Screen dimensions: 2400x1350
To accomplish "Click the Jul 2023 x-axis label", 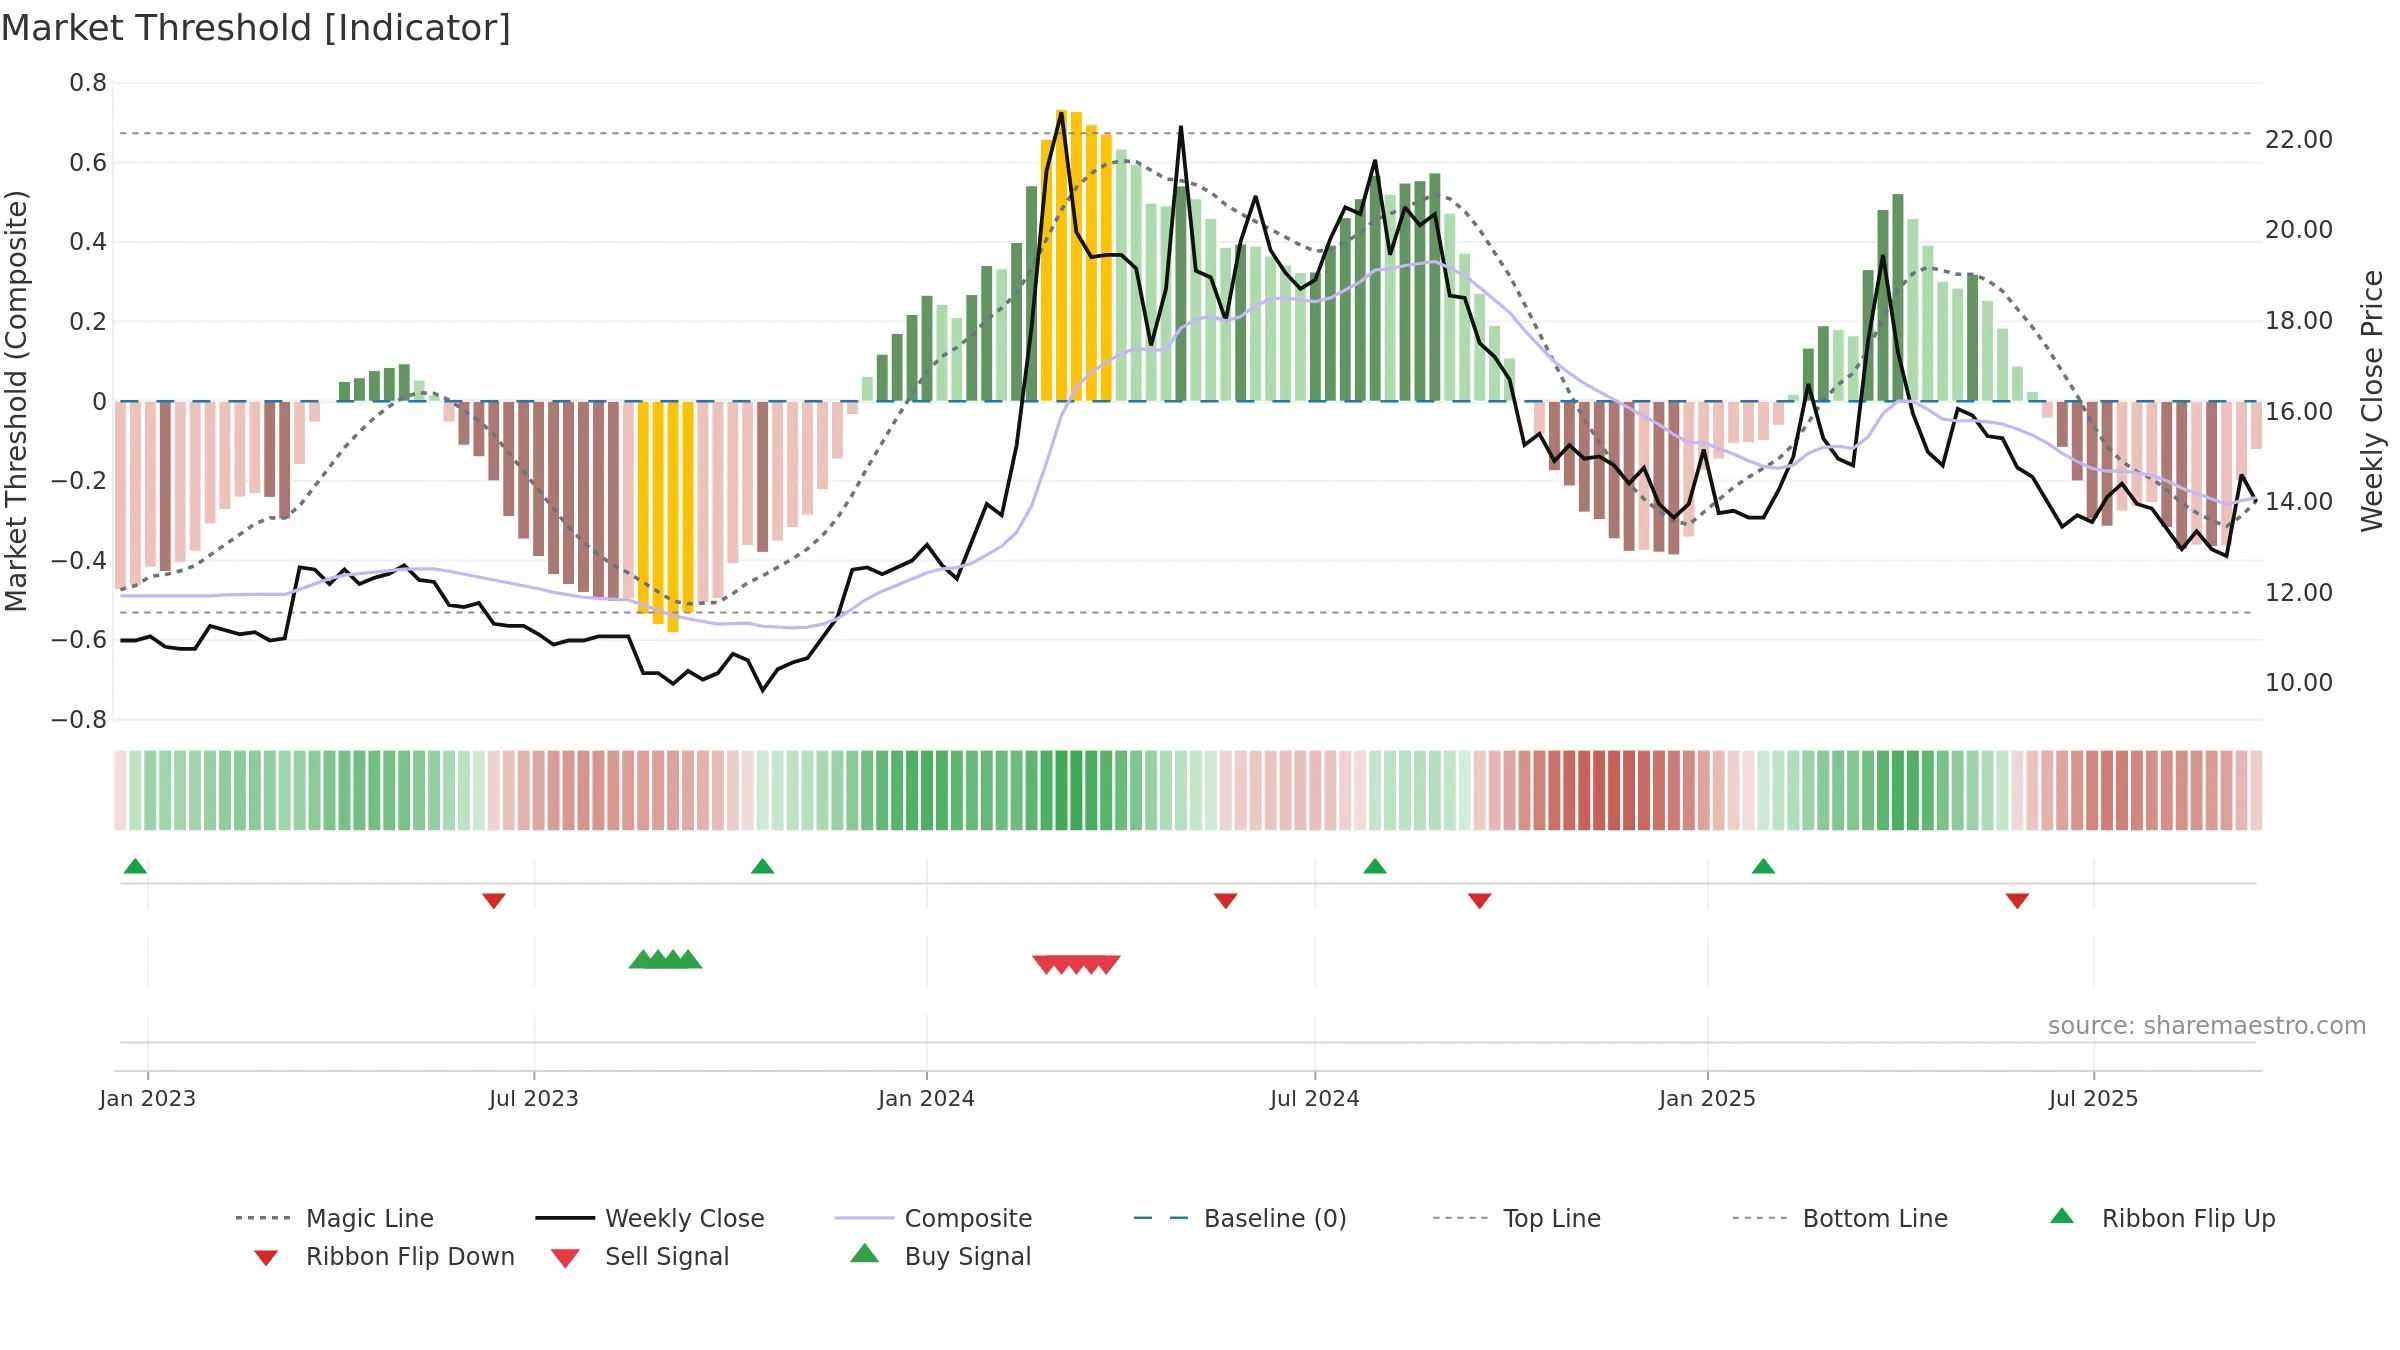I will (534, 1098).
